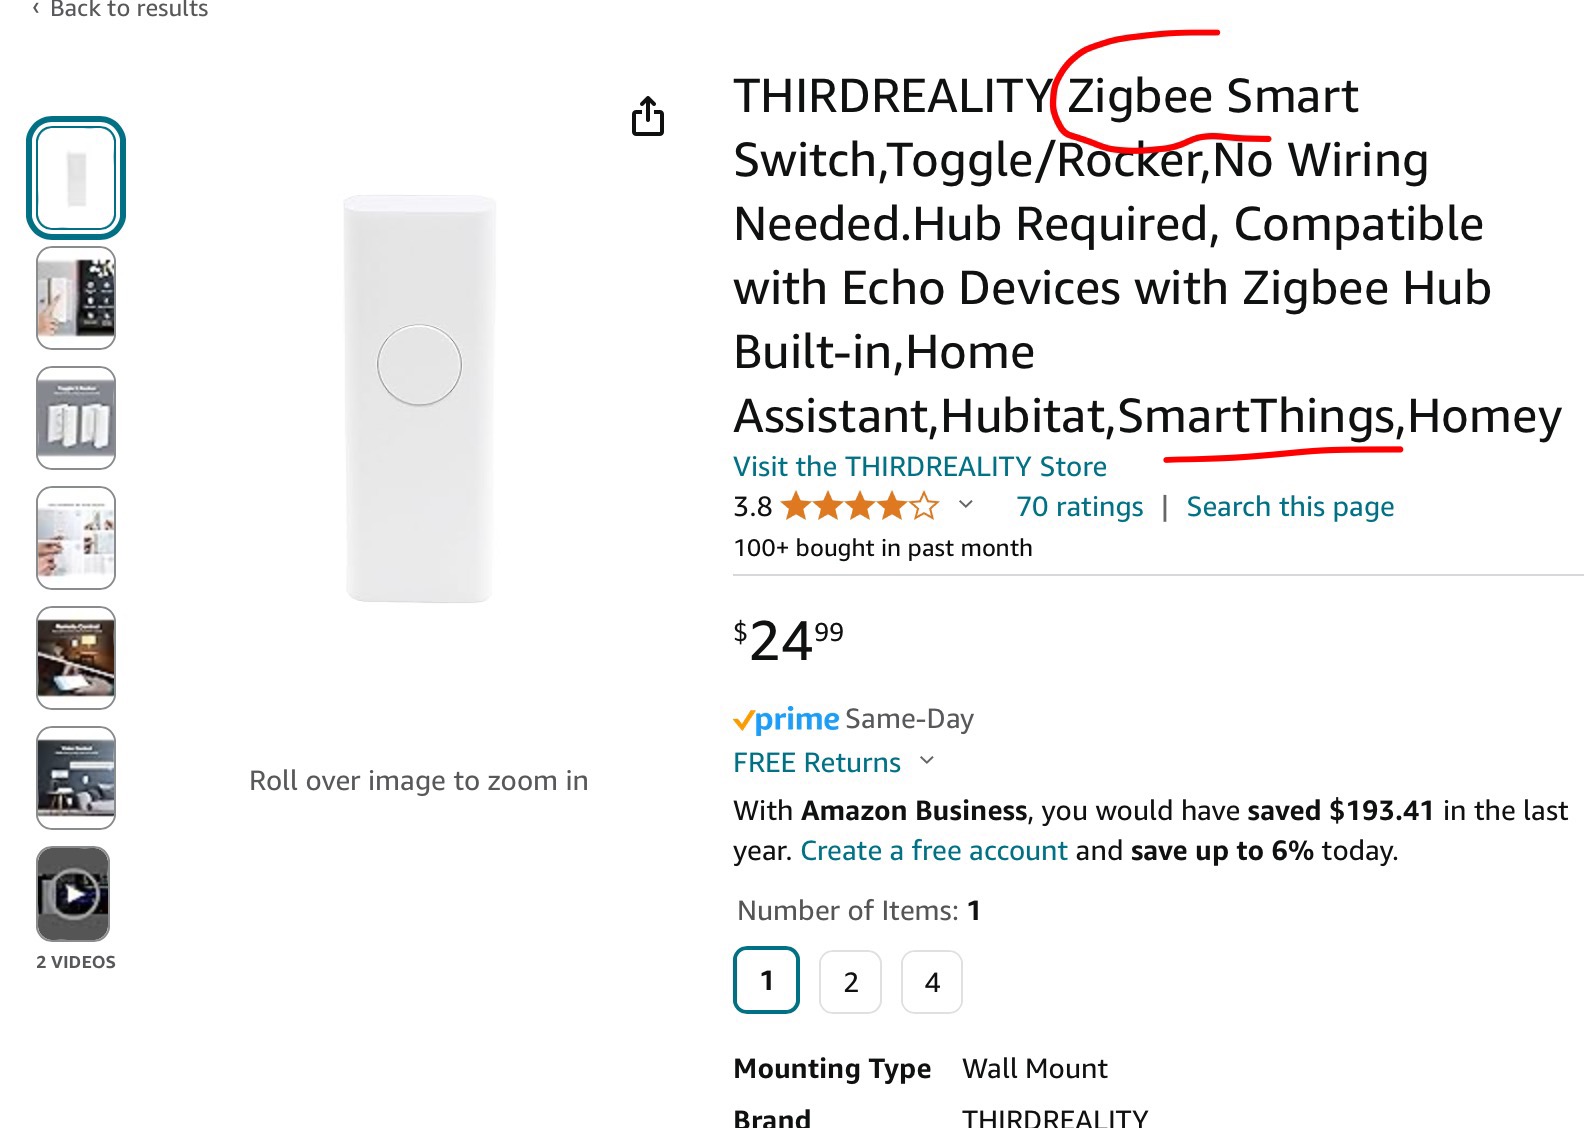The image size is (1592, 1128).
Task: Click the play button on the video thumbnail
Action: (75, 893)
